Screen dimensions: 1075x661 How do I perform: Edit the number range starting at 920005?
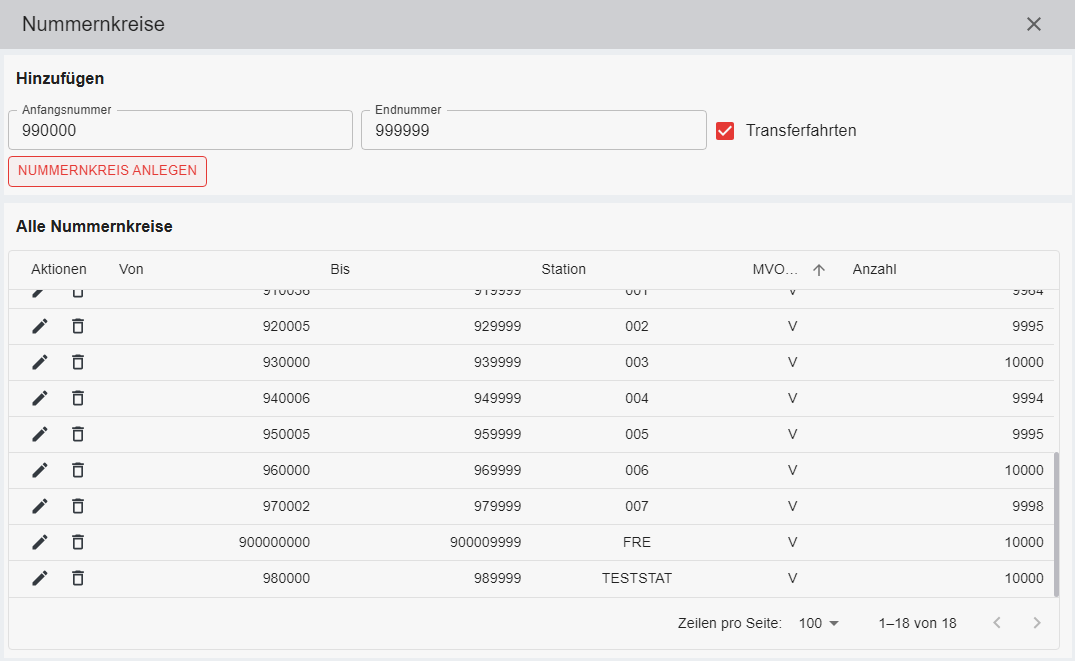pos(40,326)
